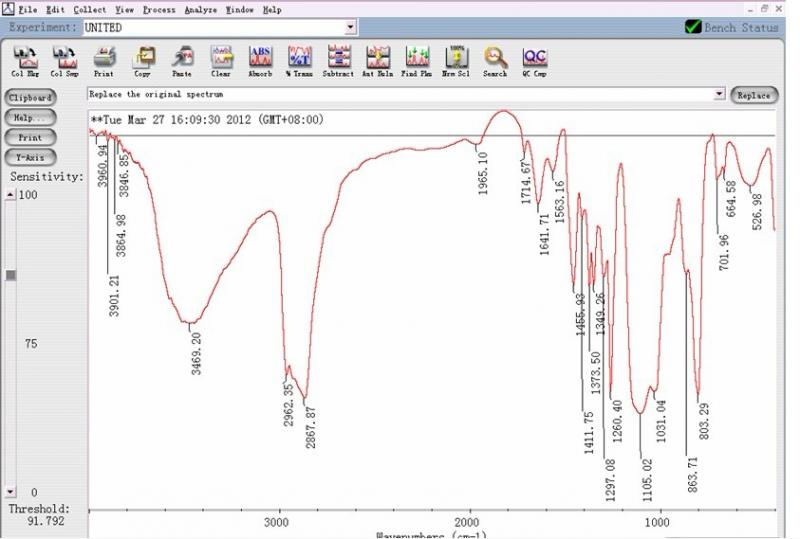This screenshot has height=539, width=800.
Task: Open the View menu
Action: tap(124, 10)
